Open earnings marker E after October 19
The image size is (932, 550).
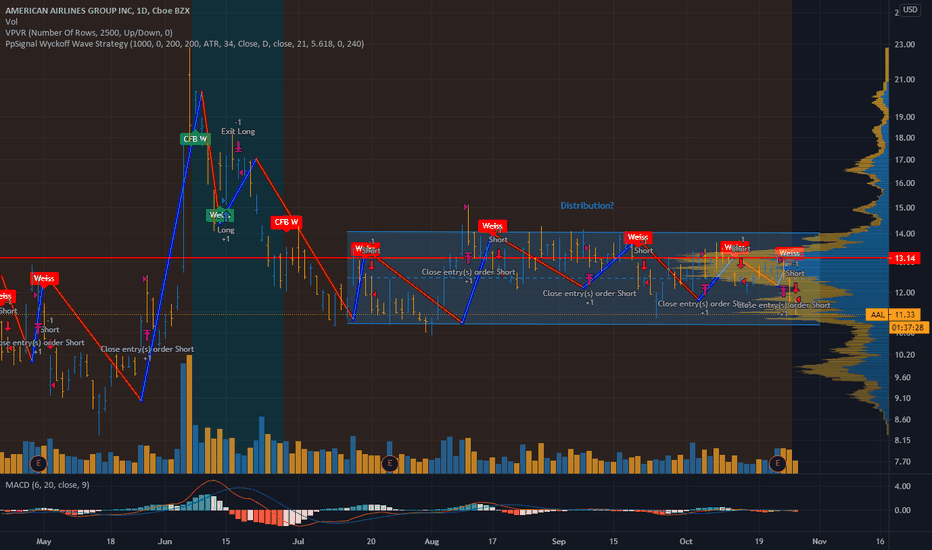777,463
